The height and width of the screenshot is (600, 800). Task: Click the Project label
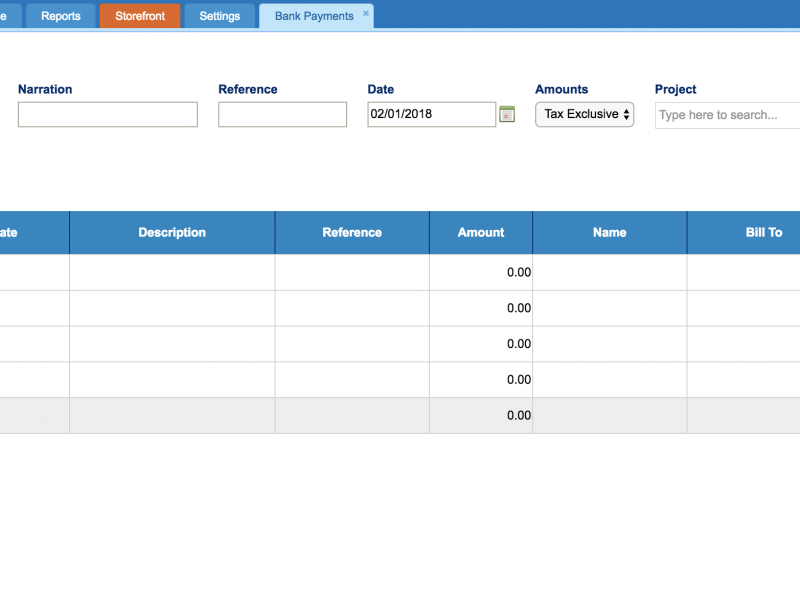676,89
